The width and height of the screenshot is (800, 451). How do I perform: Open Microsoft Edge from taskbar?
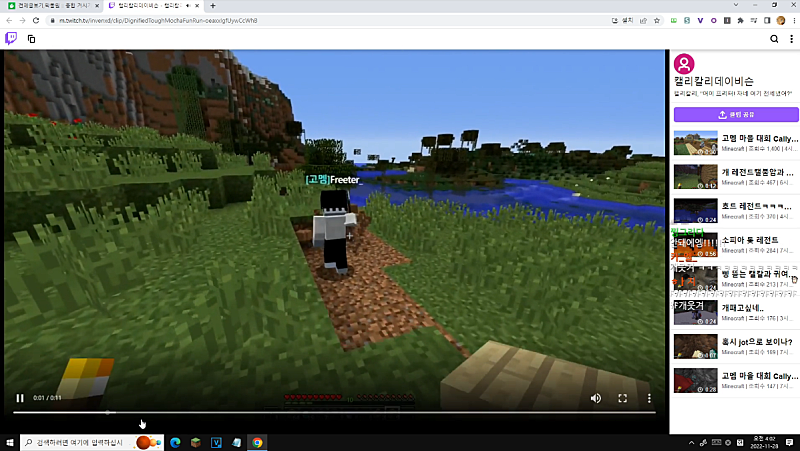175,442
